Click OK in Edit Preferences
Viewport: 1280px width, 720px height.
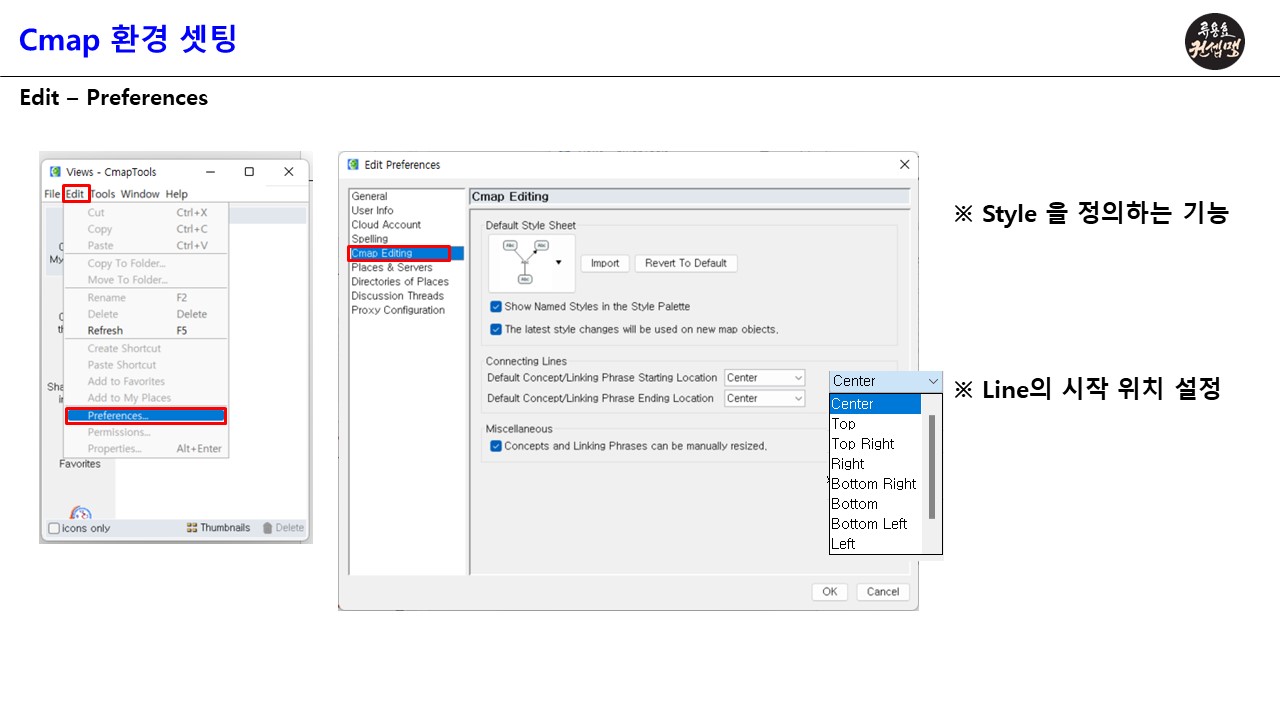(x=830, y=592)
